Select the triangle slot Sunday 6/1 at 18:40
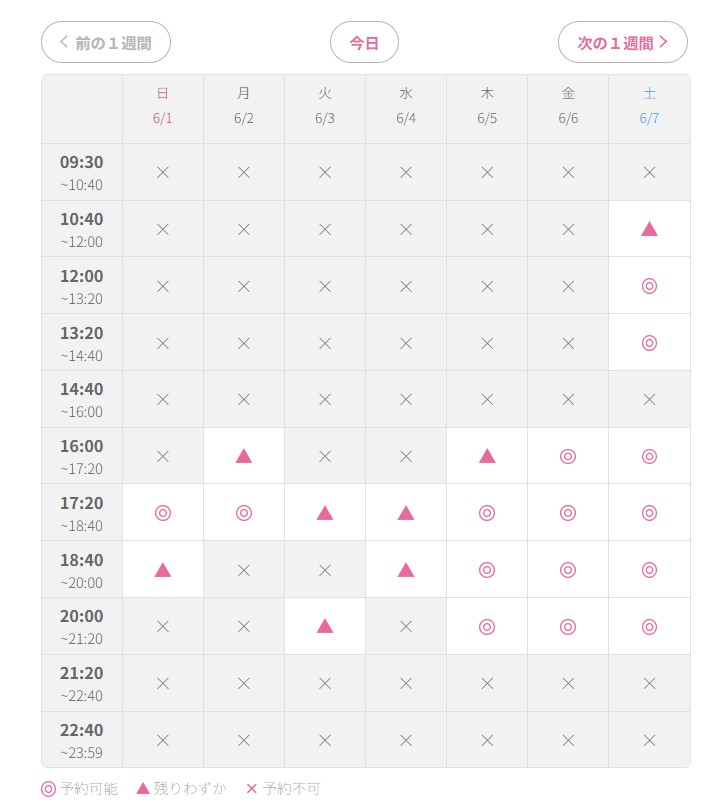This screenshot has width=717, height=803. [x=162, y=570]
